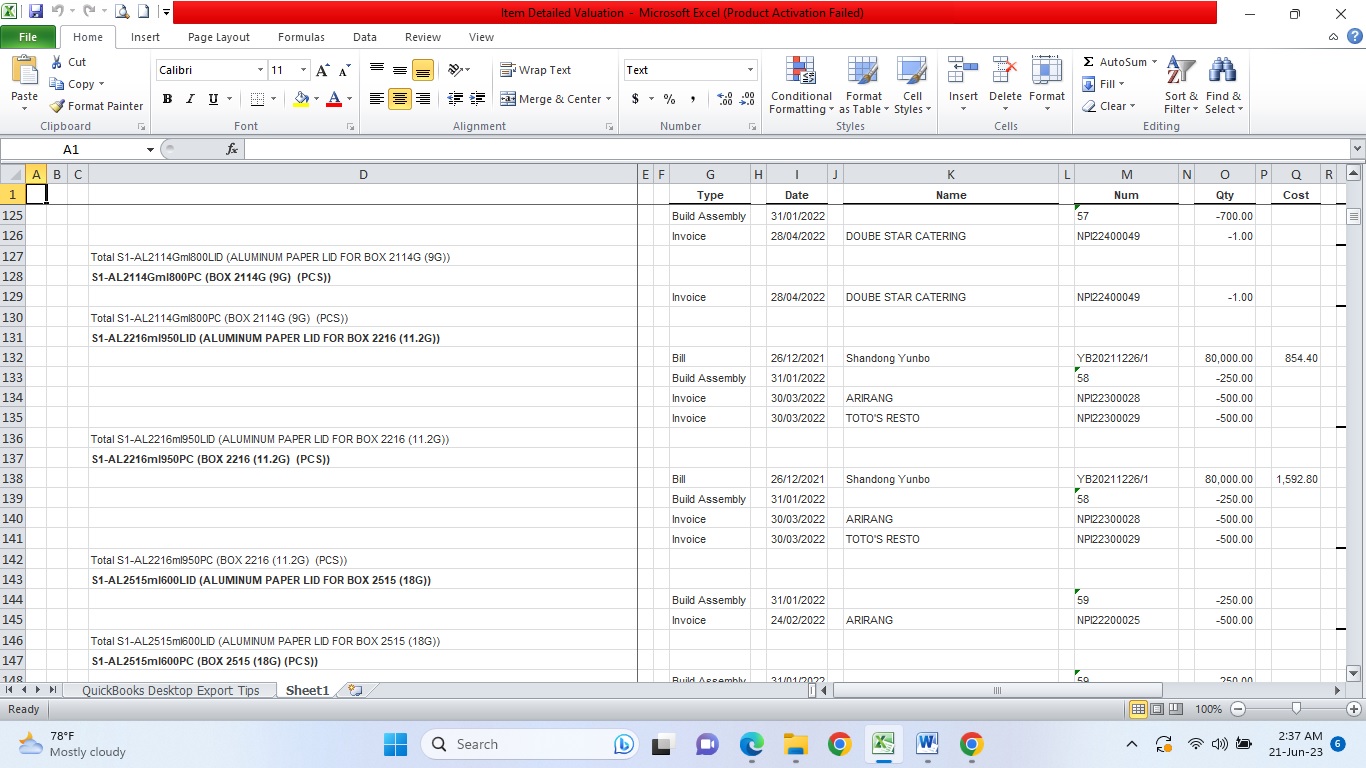The image size is (1366, 768).
Task: Switch to Normal view in status bar
Action: [1138, 709]
